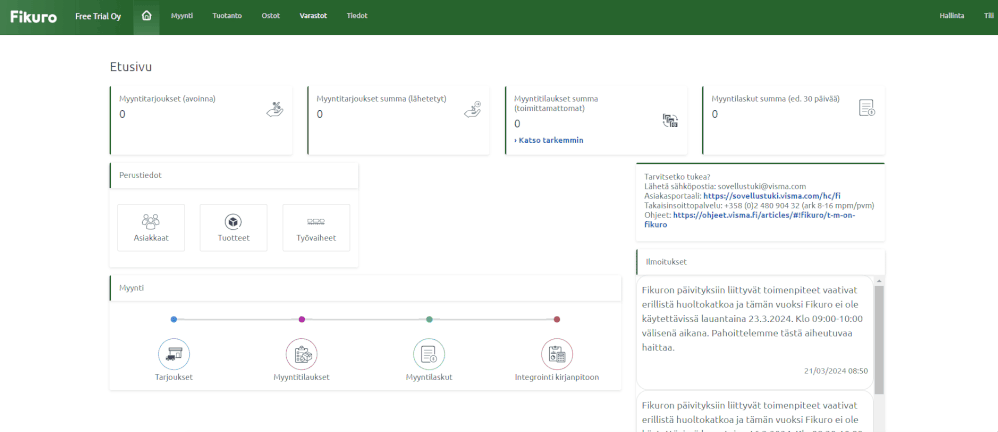This screenshot has width=998, height=432.
Task: Open the Varastot menu
Action: [x=313, y=16]
